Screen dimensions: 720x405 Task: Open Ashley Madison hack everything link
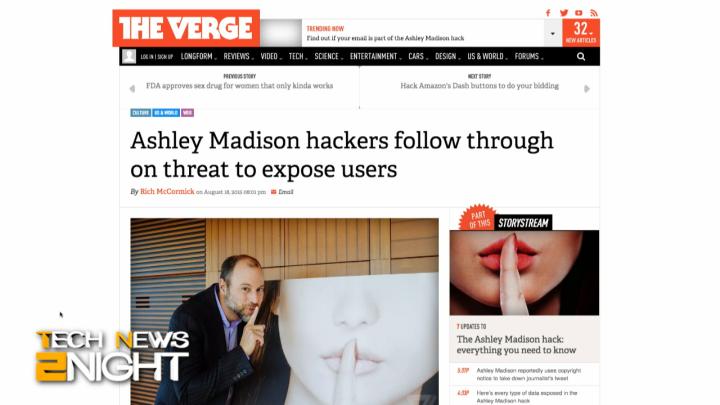pyautogui.click(x=516, y=344)
